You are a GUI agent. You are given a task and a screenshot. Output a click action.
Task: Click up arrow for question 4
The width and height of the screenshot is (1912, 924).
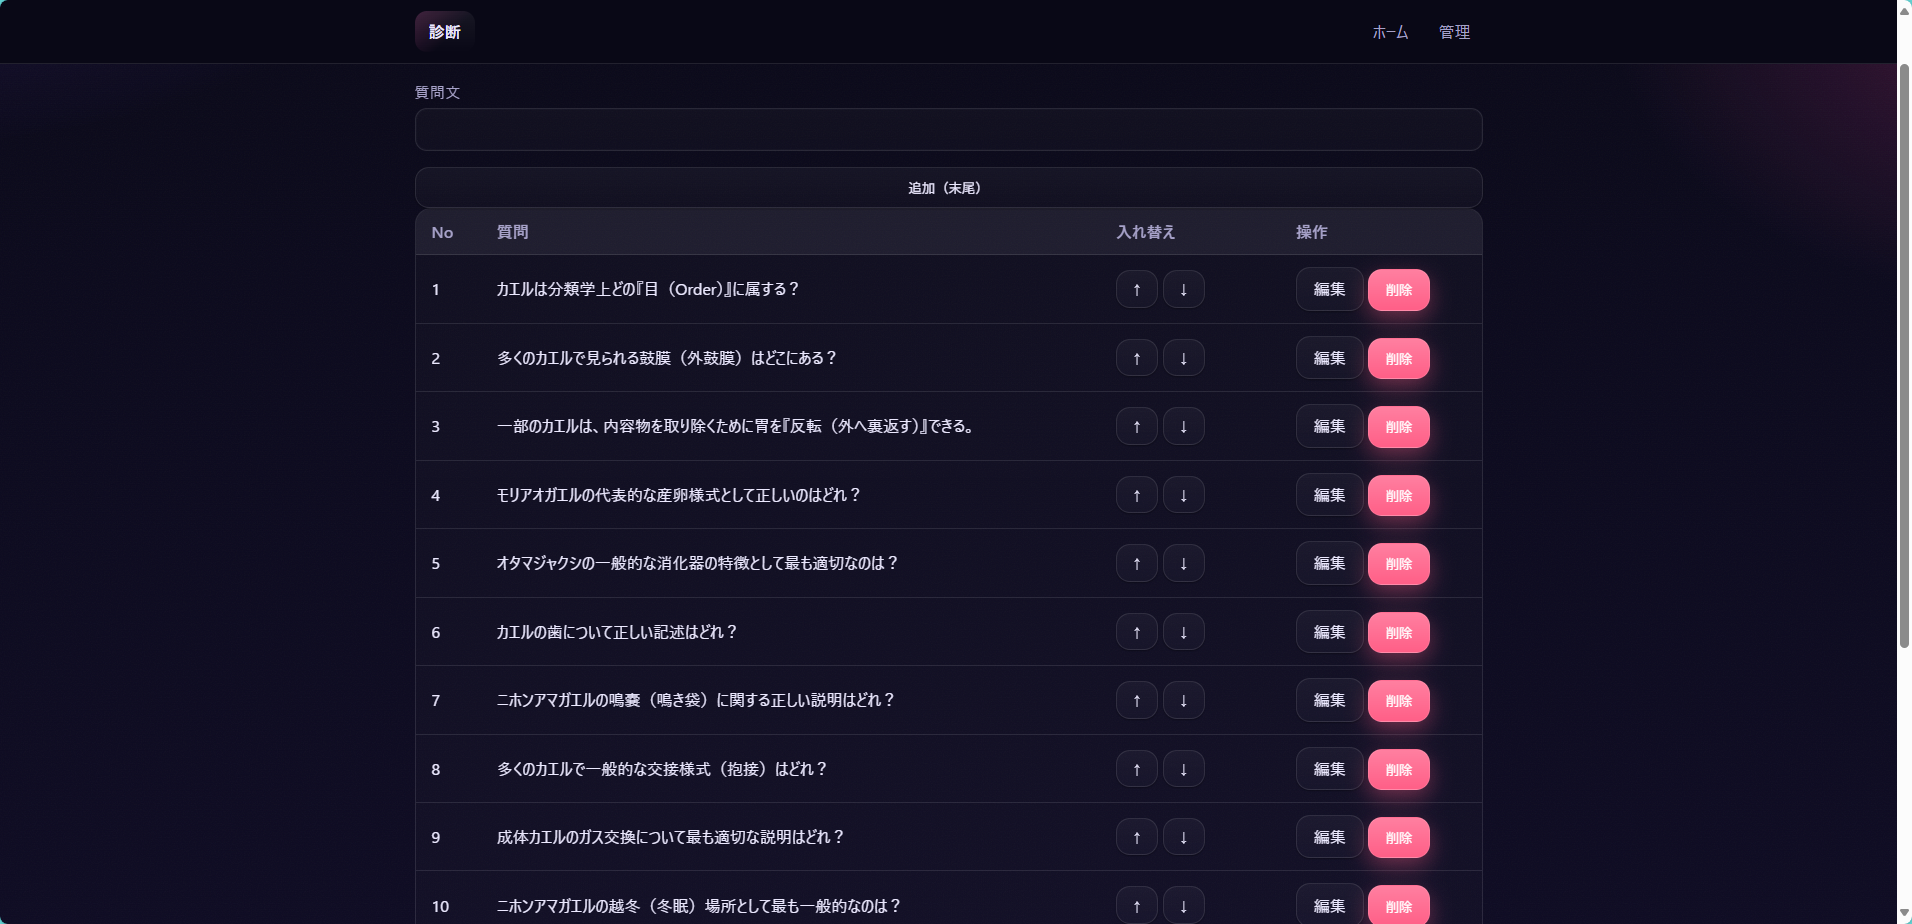click(x=1136, y=495)
